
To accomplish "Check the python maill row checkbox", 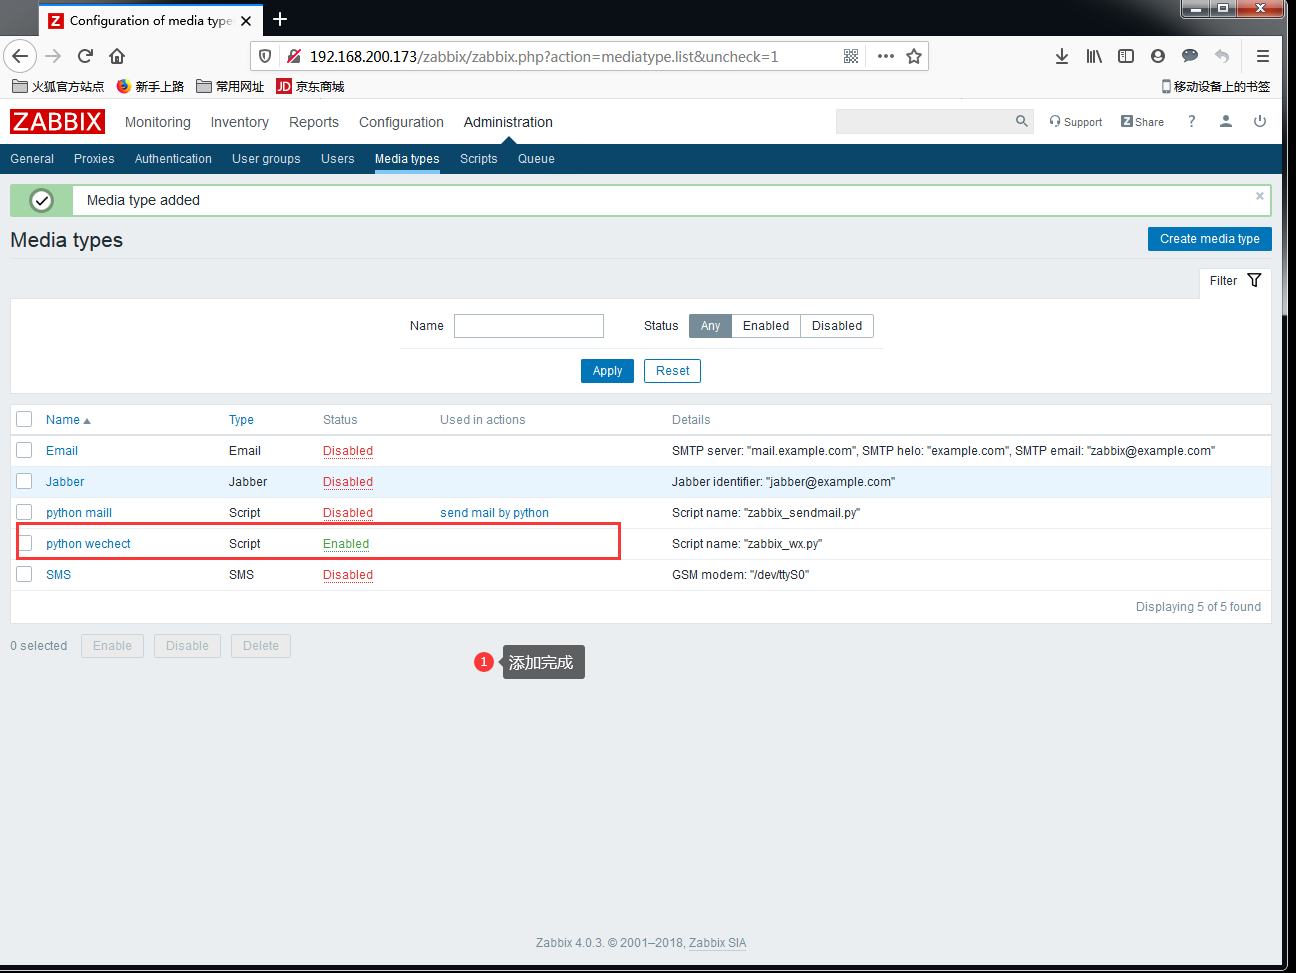I will pos(25,512).
